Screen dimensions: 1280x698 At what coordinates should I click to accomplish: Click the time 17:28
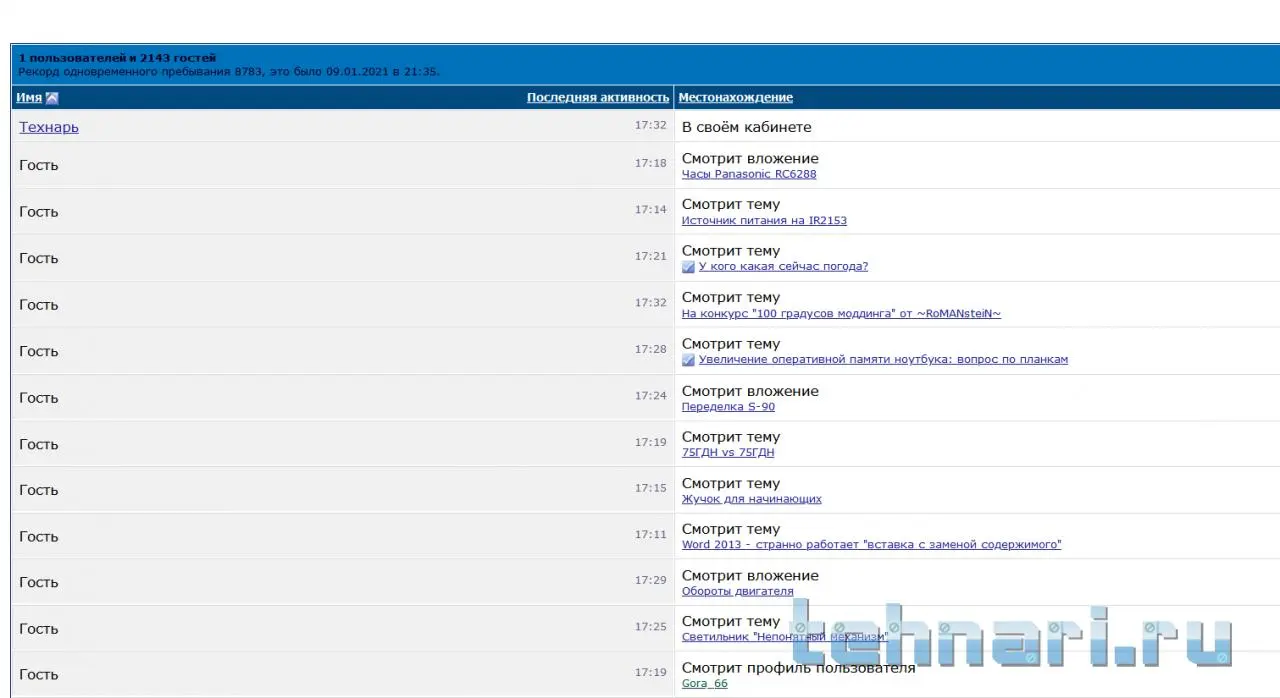[650, 350]
